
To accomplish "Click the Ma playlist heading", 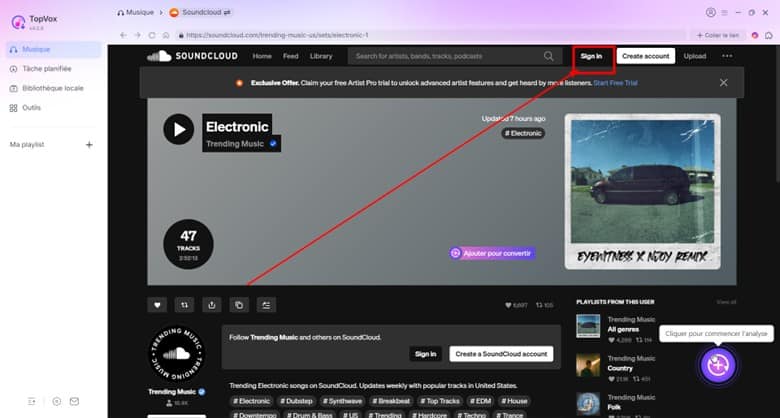I will [27, 144].
